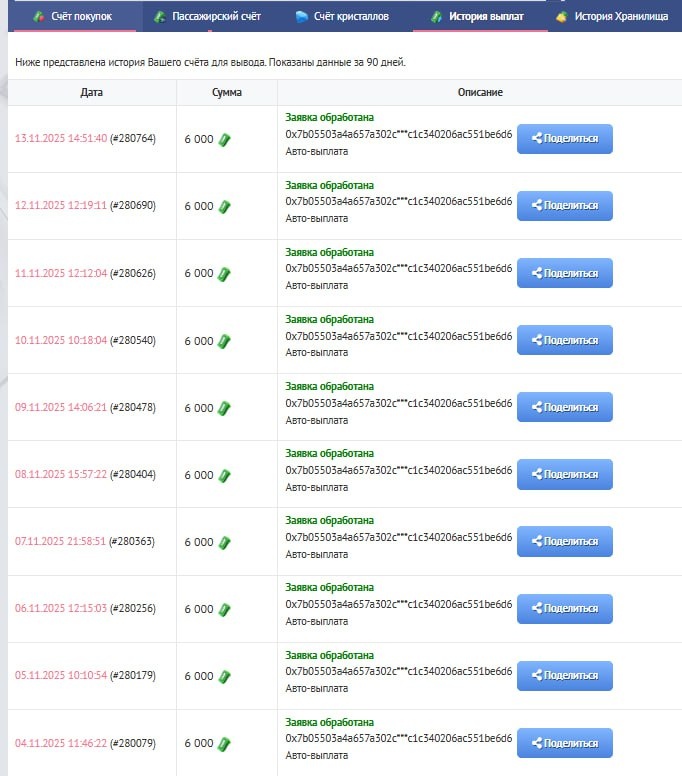This screenshot has width=682, height=776.
Task: Click the green cash icon for payout #280764
Action: tap(225, 139)
